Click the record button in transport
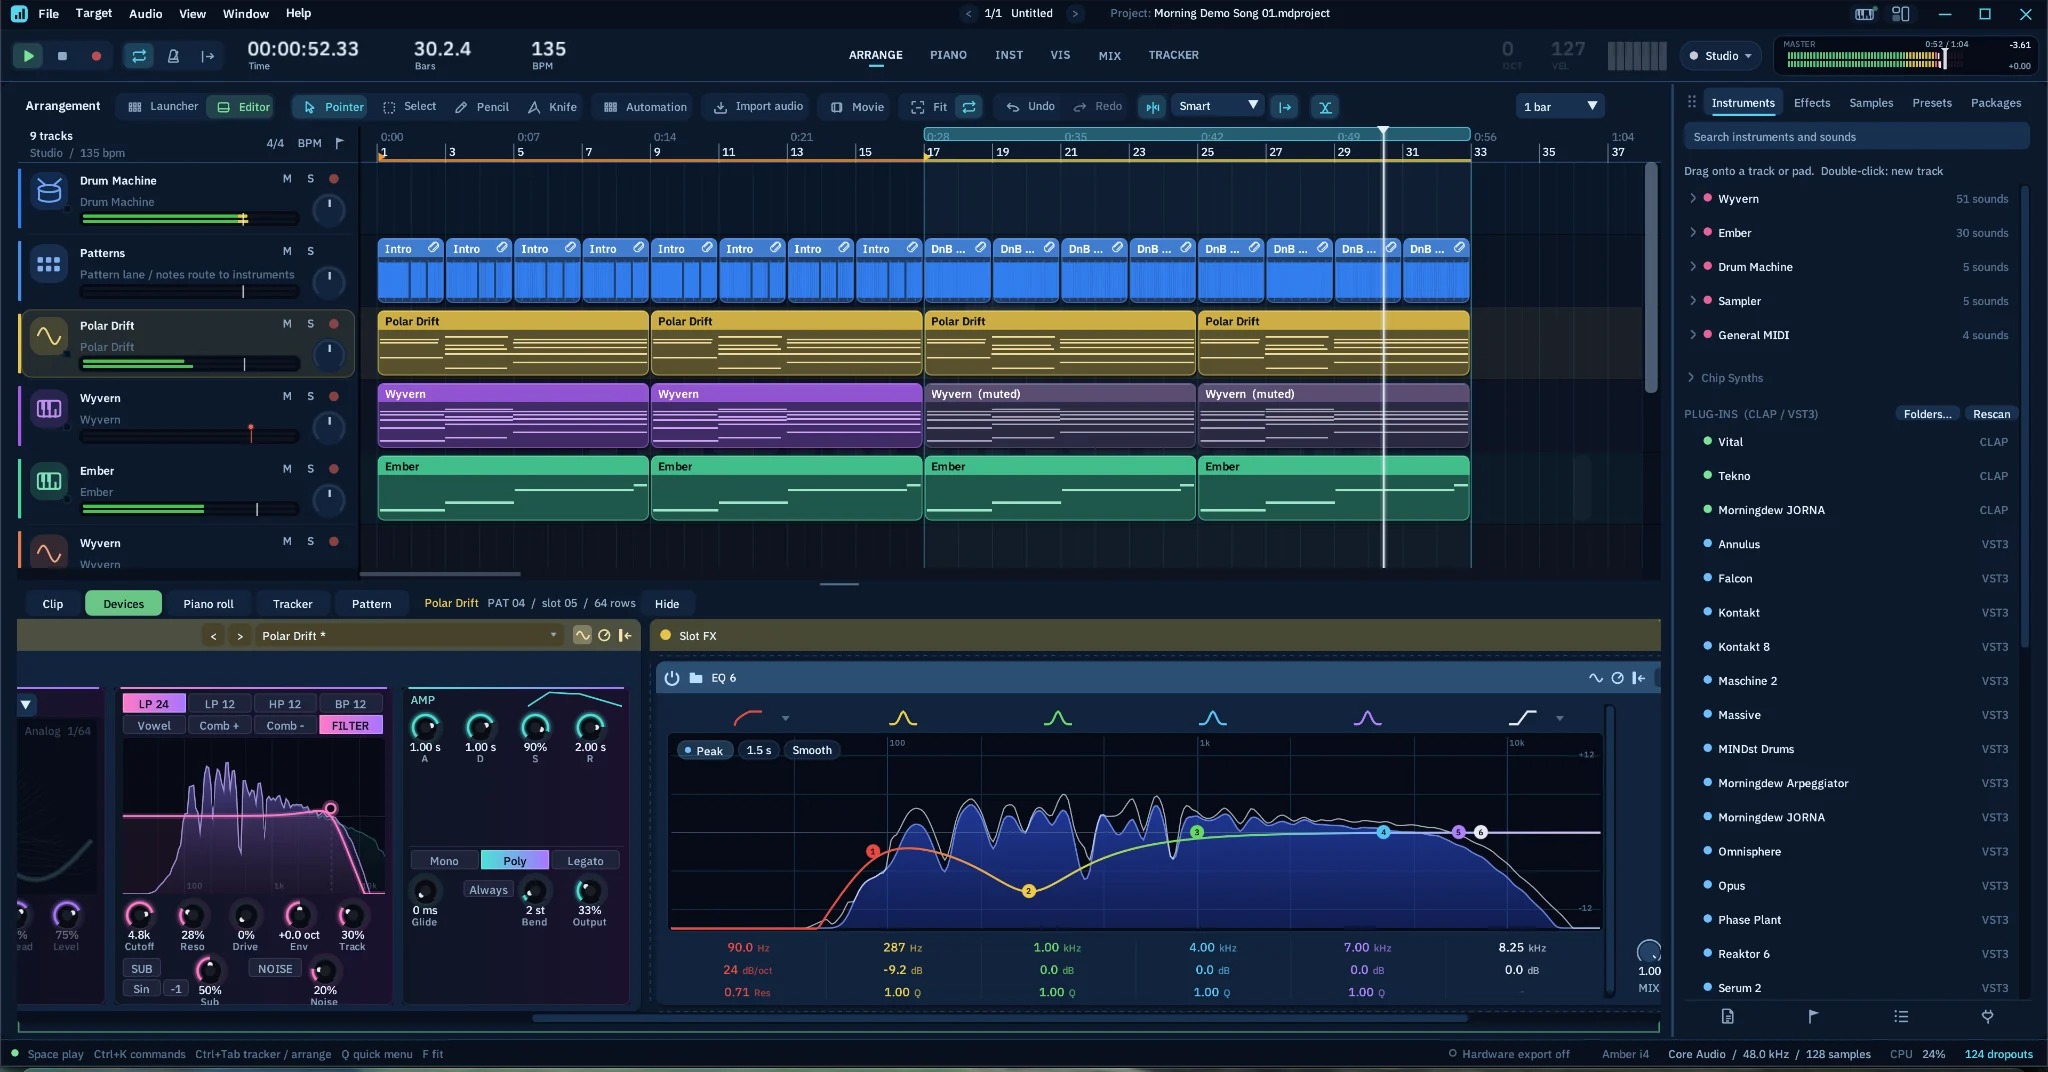The height and width of the screenshot is (1072, 2048). [x=96, y=56]
